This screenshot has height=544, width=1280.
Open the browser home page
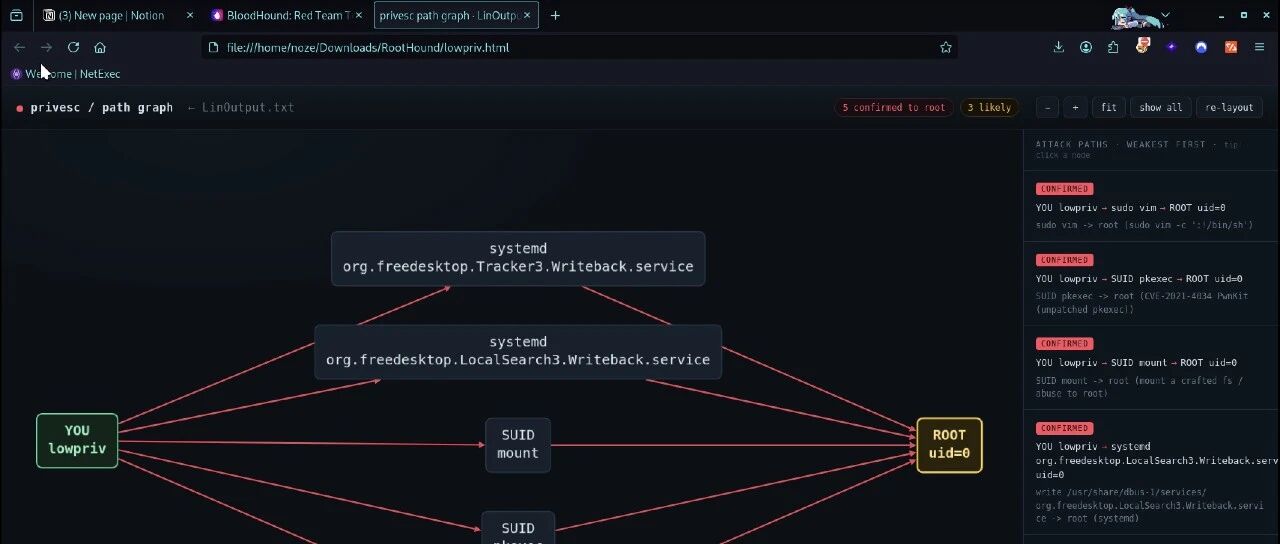100,47
